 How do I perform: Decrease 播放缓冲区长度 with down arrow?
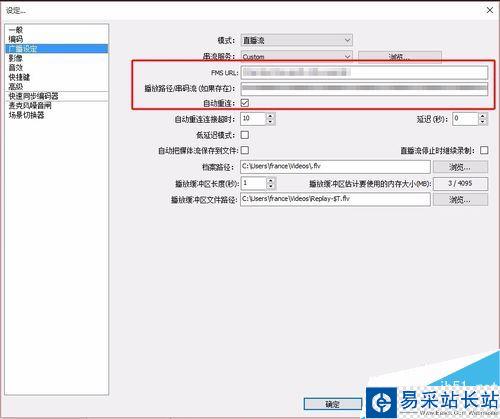(x=271, y=186)
